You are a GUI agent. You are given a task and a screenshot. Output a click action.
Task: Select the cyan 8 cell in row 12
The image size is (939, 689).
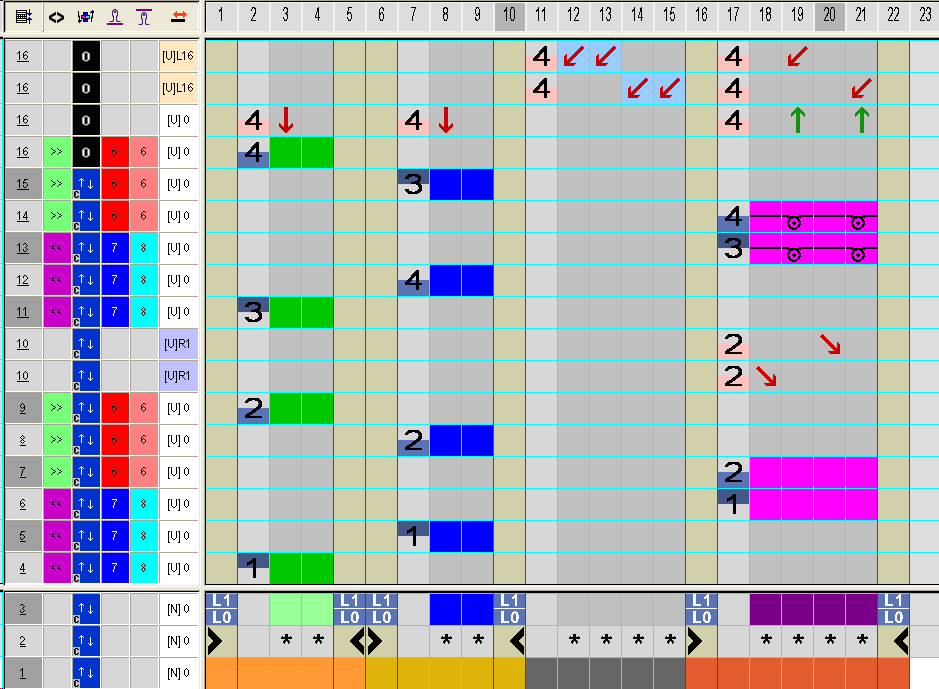point(144,281)
